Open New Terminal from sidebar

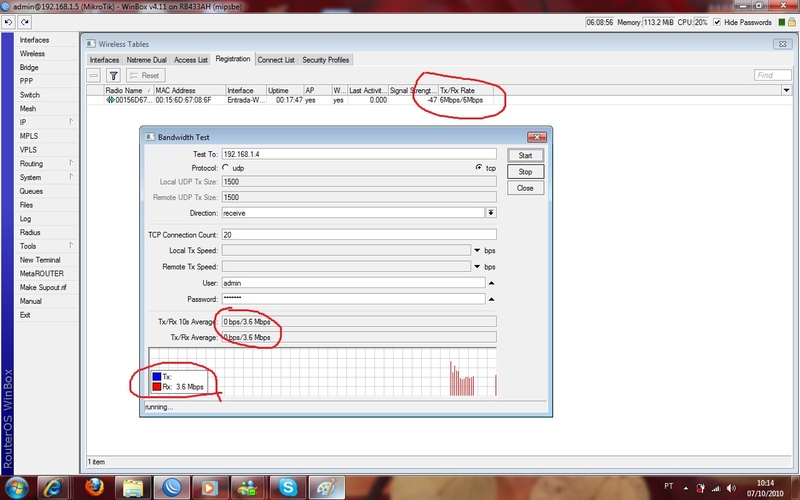coord(40,260)
